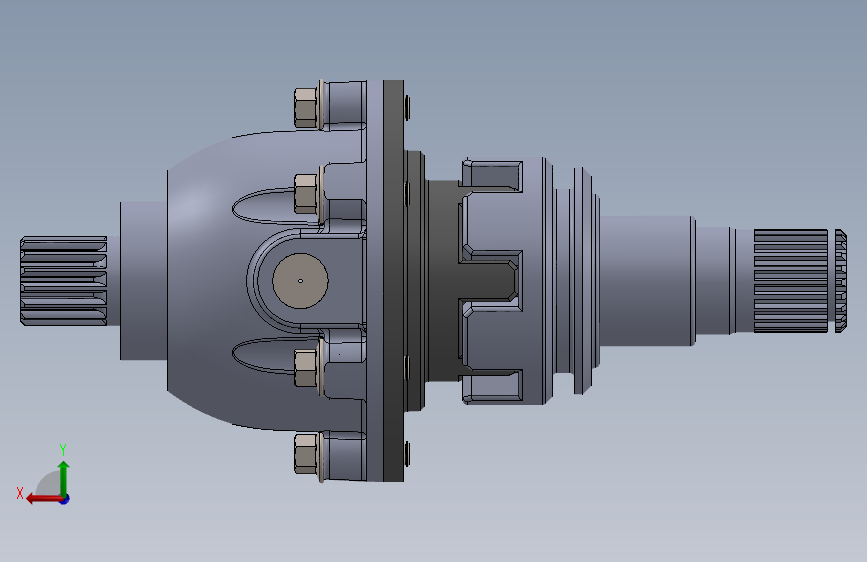Click the blue Z origin ball of triad
Viewport: 867px width, 562px height.
[65, 499]
